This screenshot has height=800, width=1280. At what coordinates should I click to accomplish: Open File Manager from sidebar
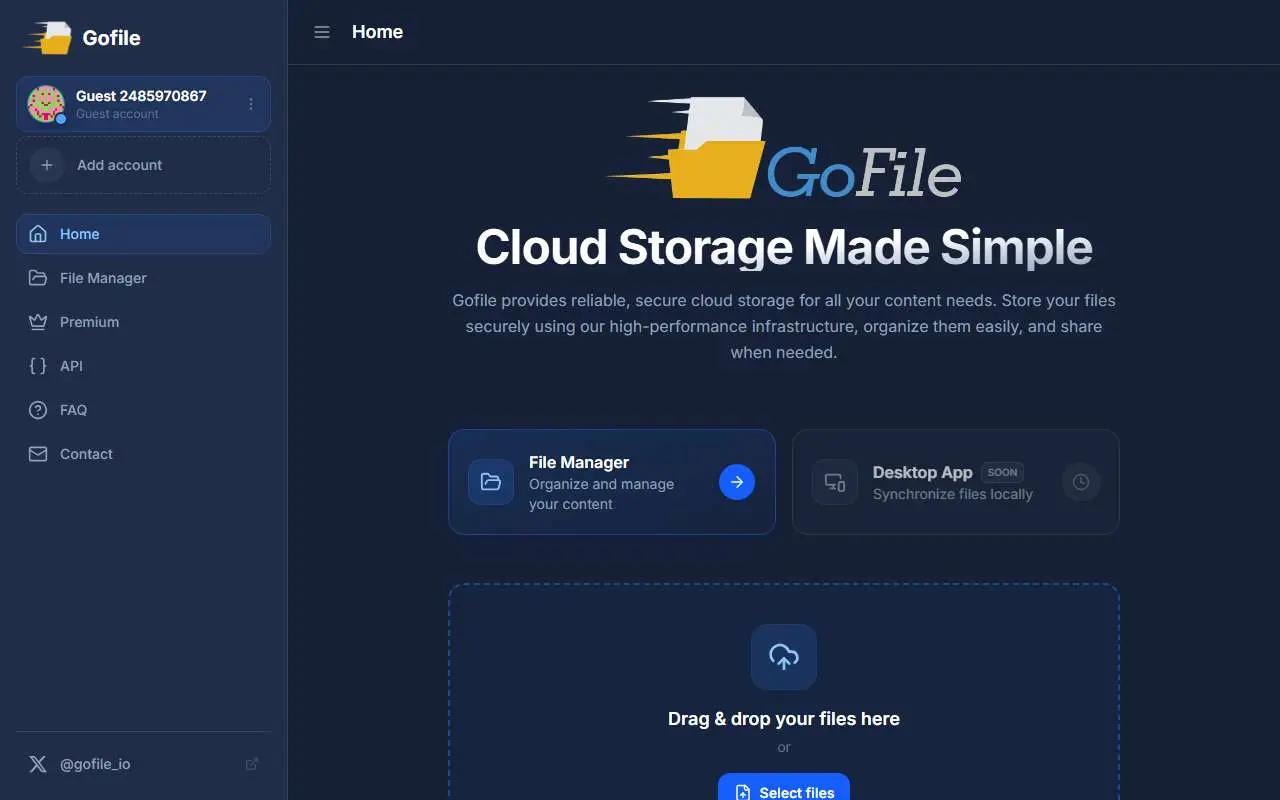[x=143, y=278]
